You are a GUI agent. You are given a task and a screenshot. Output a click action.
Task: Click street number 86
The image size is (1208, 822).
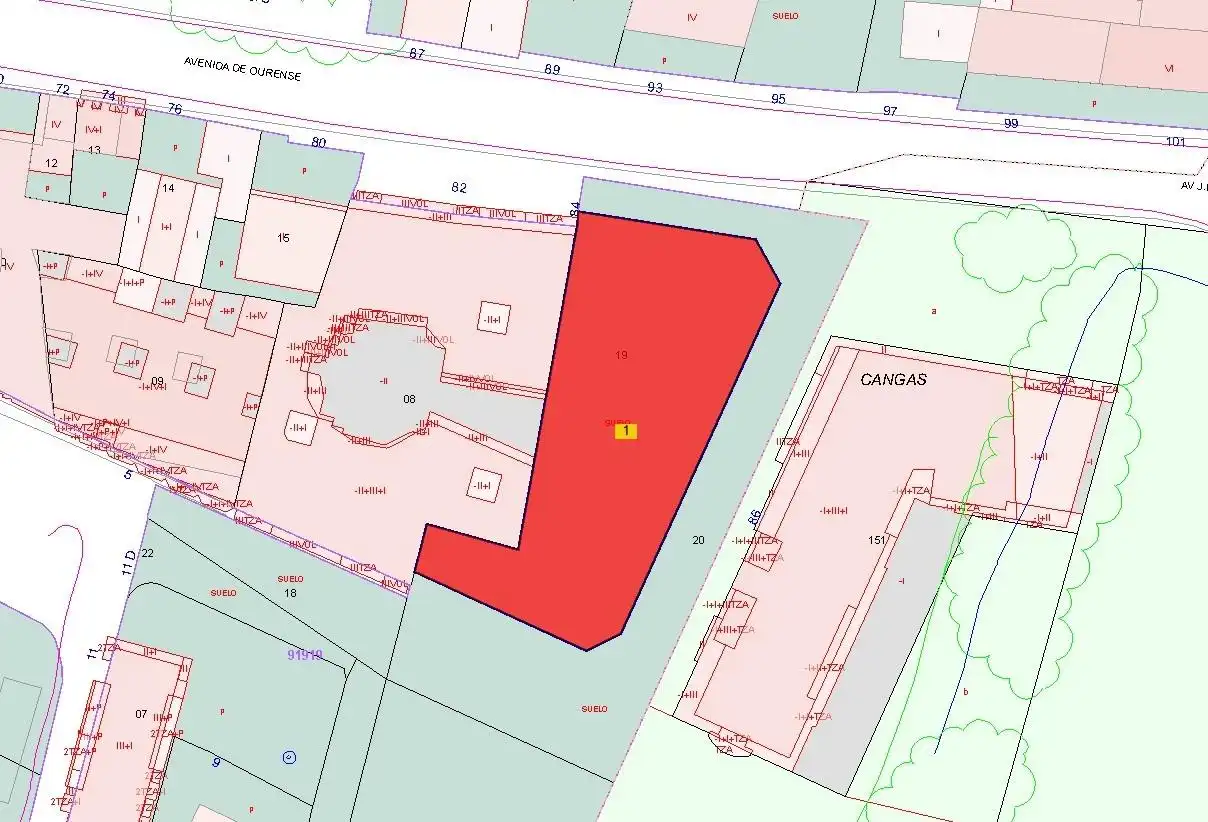point(755,517)
